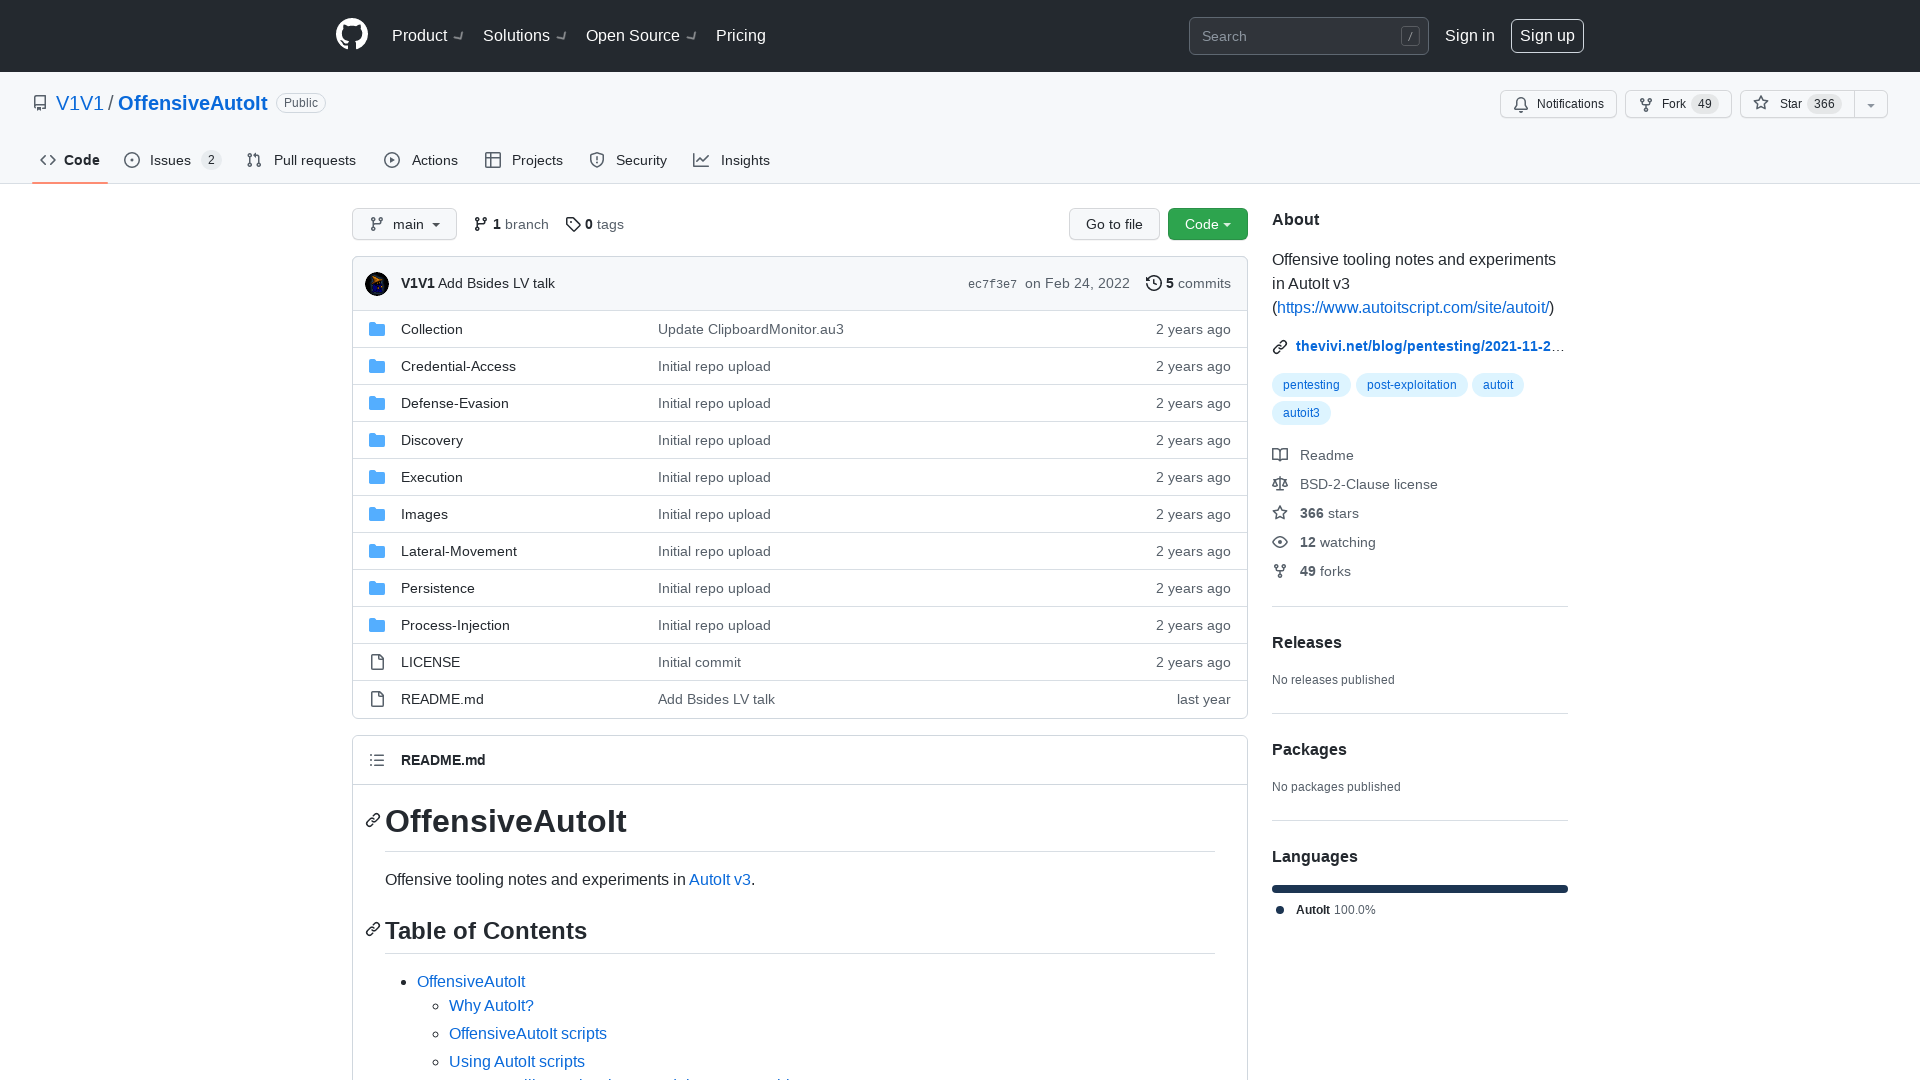Click the fork icon beside 49 forks
The width and height of the screenshot is (1920, 1080).
[1280, 571]
